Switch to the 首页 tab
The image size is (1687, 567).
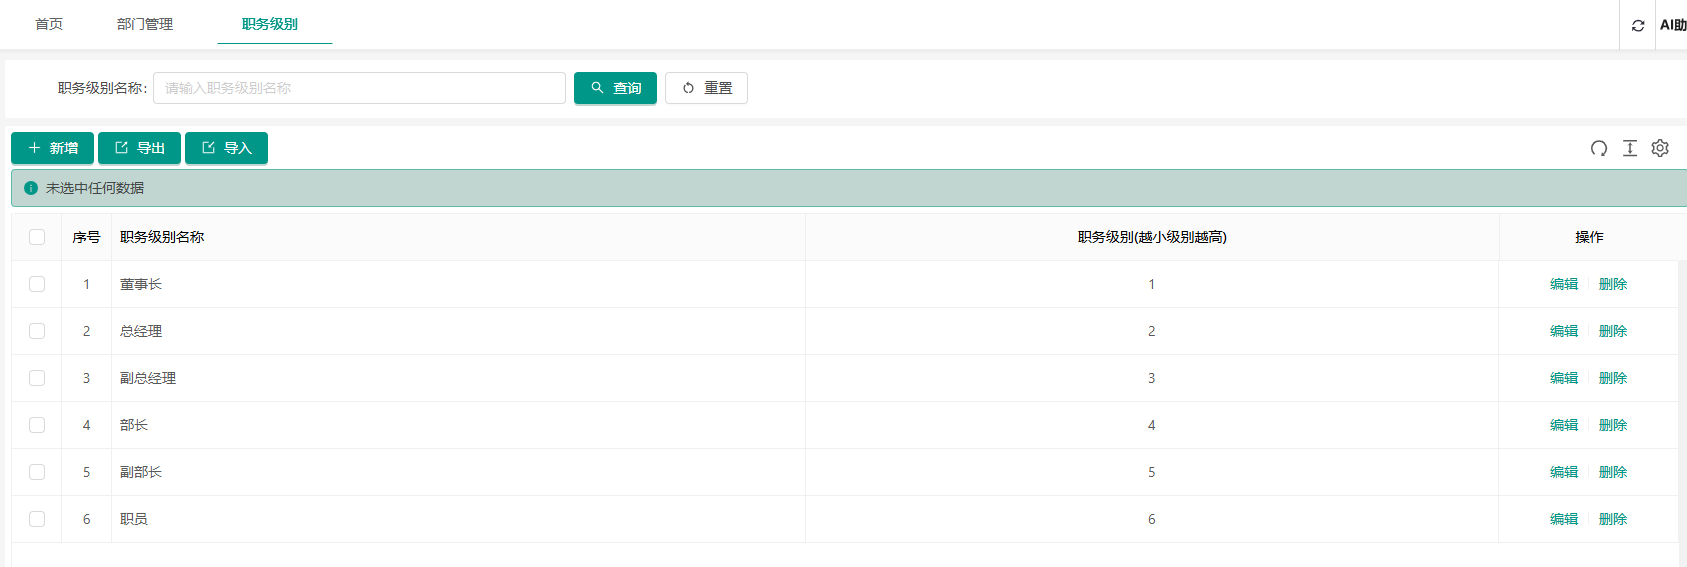coord(49,24)
